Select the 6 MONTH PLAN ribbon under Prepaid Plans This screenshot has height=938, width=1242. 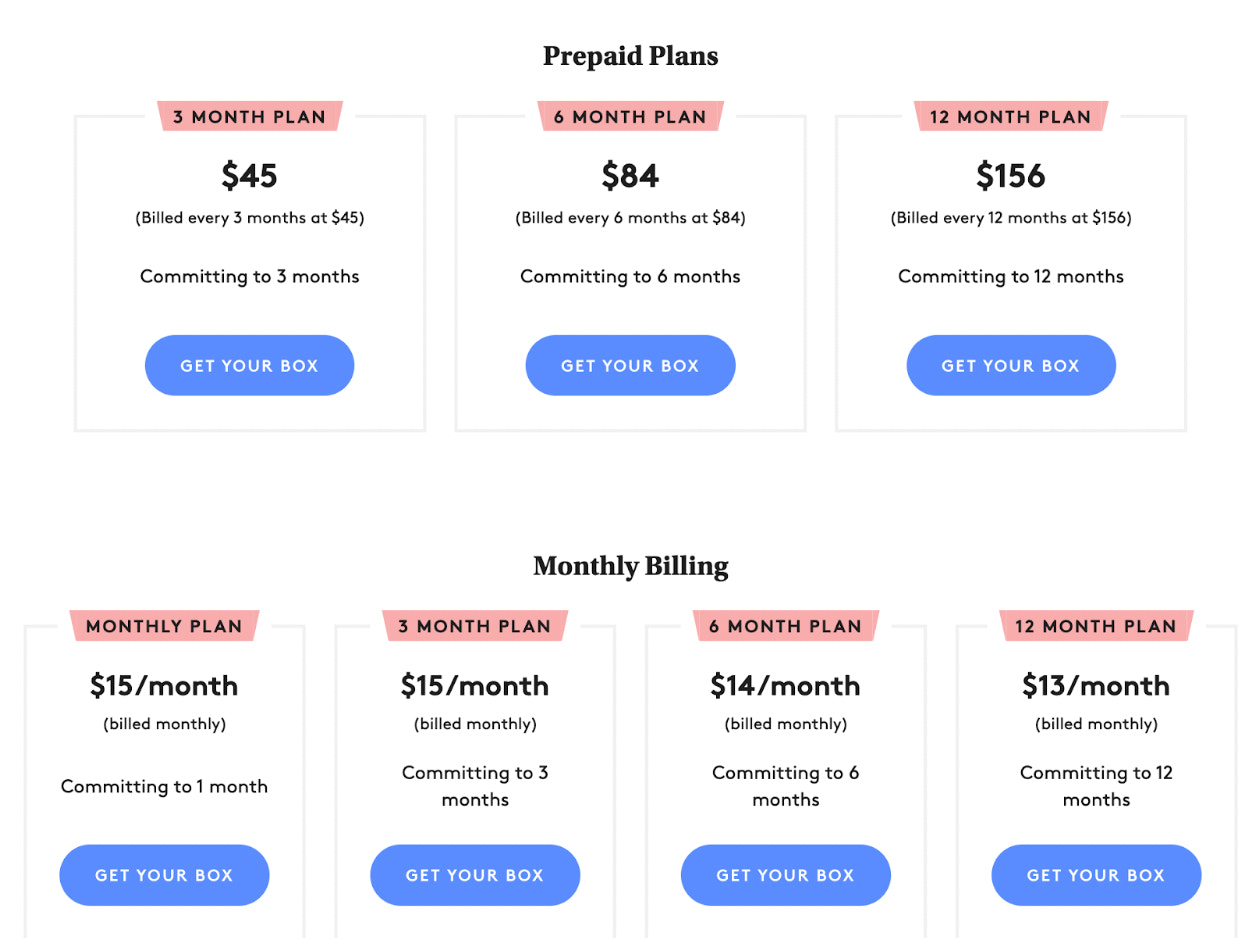pos(630,116)
